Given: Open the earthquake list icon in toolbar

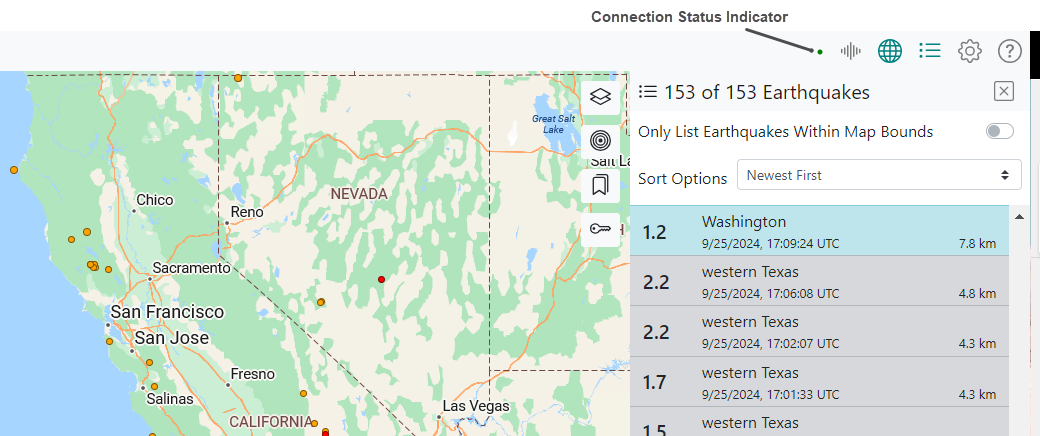Looking at the screenshot, I should [930, 51].
